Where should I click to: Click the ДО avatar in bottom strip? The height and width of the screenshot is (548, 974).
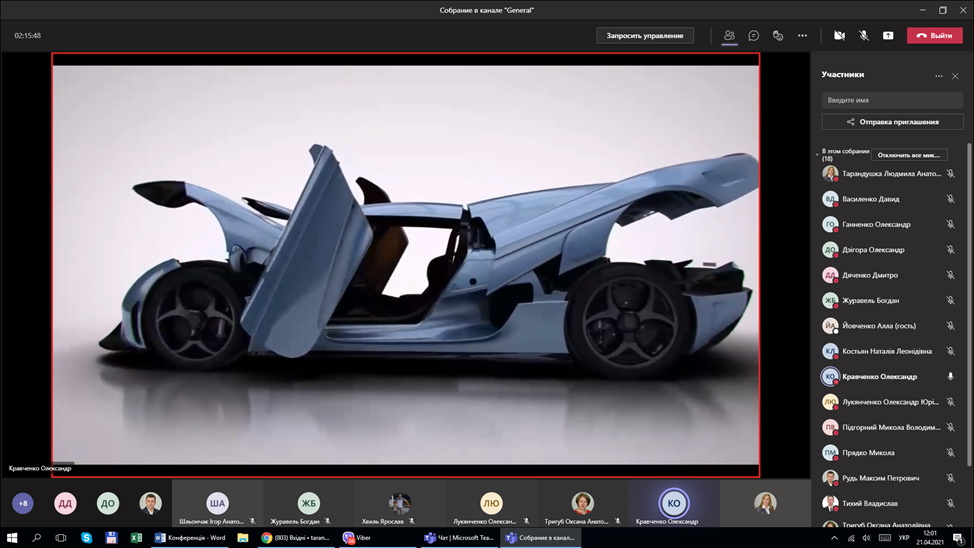[107, 503]
